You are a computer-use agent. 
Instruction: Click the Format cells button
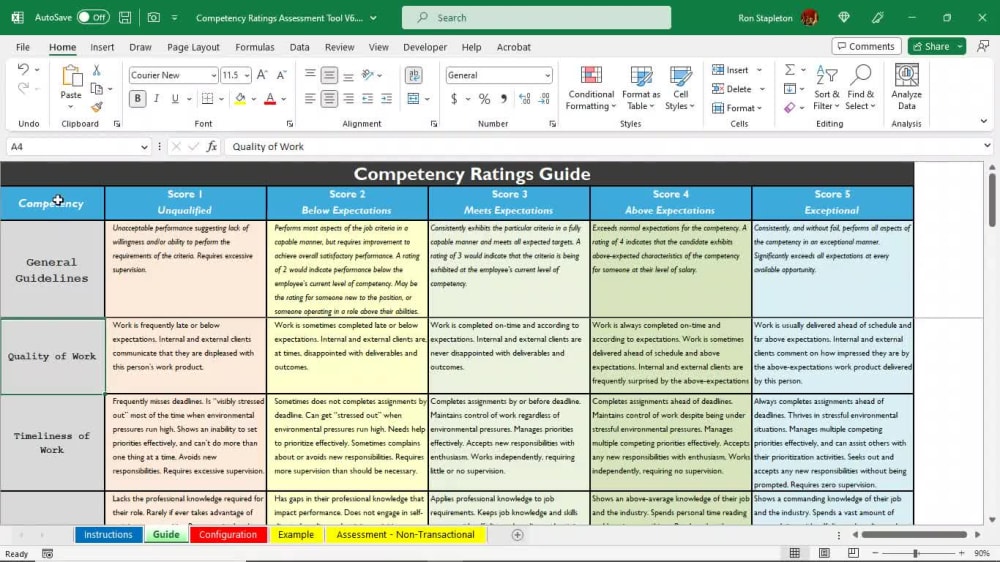[733, 108]
